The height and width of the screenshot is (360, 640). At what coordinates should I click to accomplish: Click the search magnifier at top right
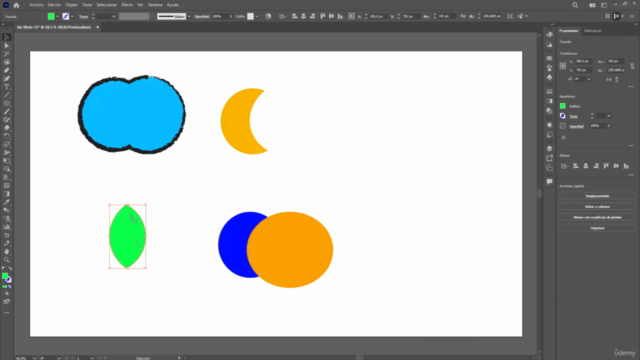[x=575, y=5]
